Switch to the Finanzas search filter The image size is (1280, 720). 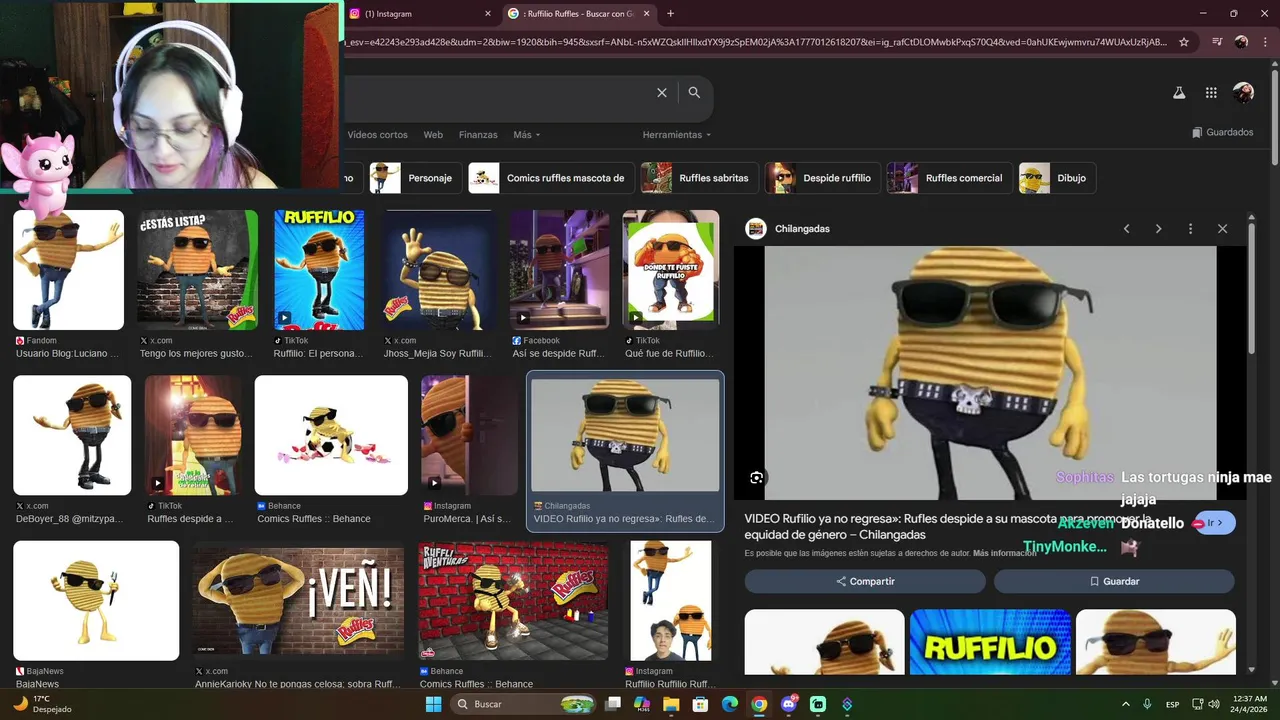tap(478, 135)
